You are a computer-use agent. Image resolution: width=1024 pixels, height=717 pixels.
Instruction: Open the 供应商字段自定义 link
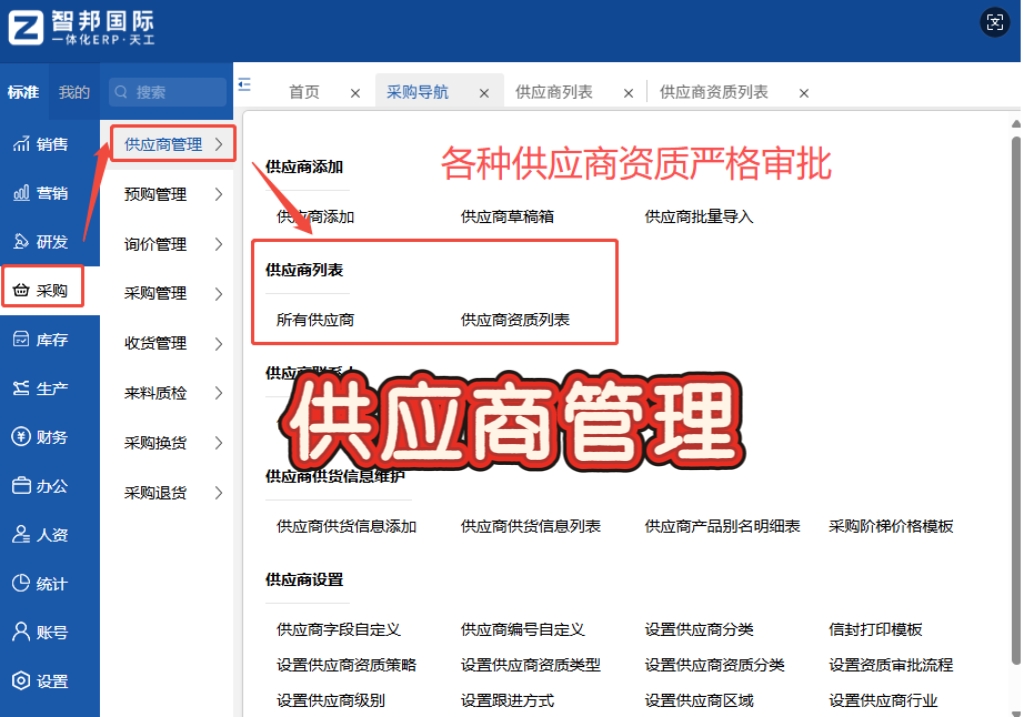[338, 629]
